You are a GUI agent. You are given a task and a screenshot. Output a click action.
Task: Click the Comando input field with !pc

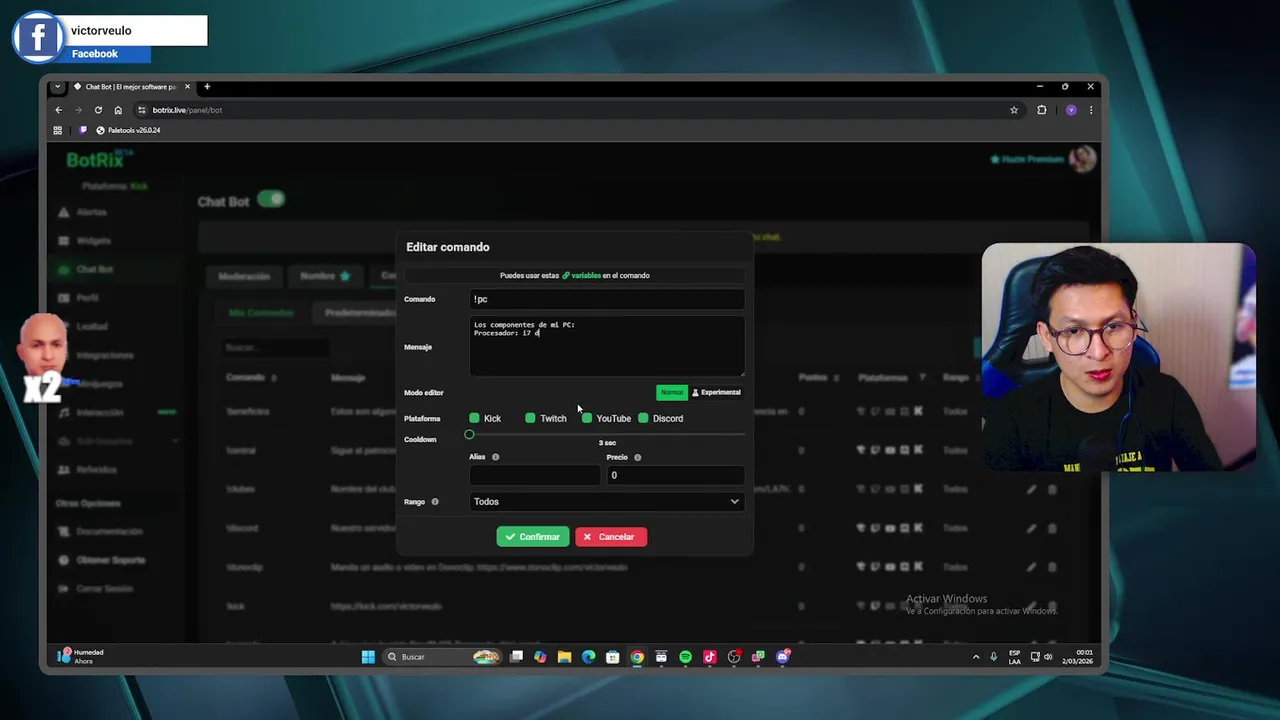(x=607, y=299)
